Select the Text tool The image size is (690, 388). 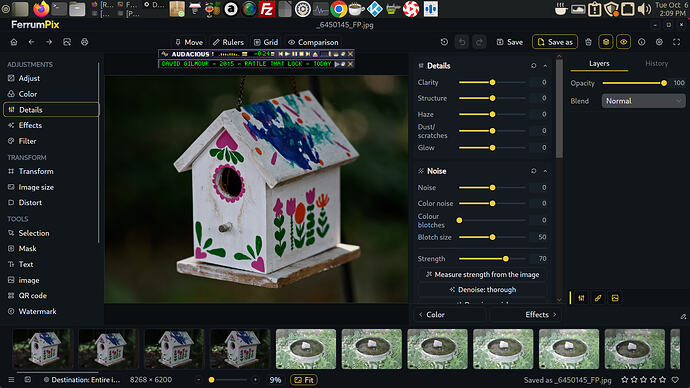tap(51, 264)
